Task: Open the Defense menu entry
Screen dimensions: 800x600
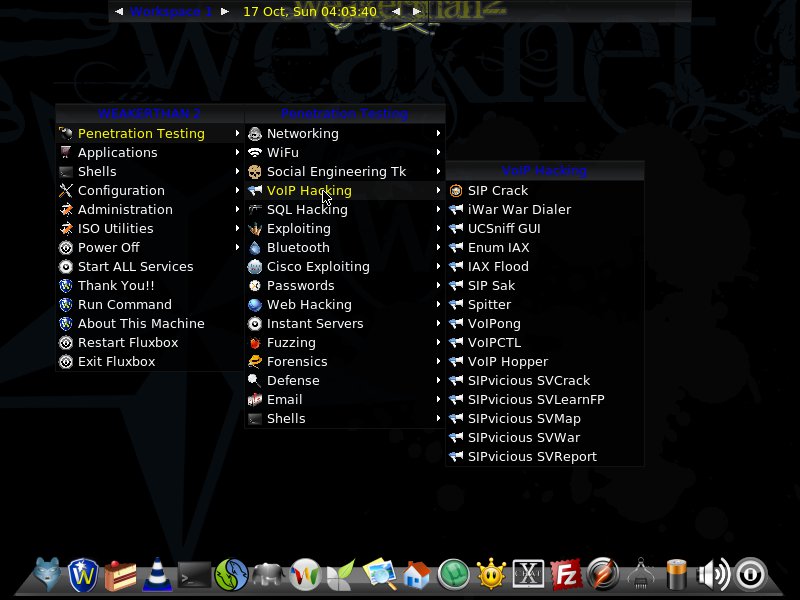Action: [345, 381]
